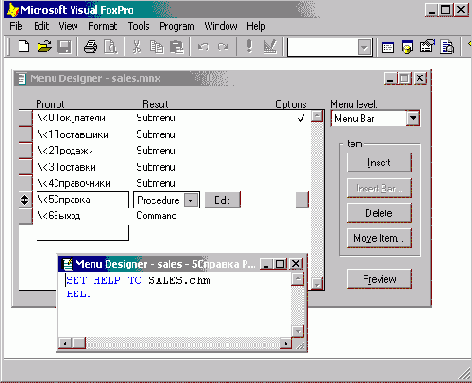This screenshot has width=472, height=383.
Task: Open the Edit menu
Action: point(42,26)
